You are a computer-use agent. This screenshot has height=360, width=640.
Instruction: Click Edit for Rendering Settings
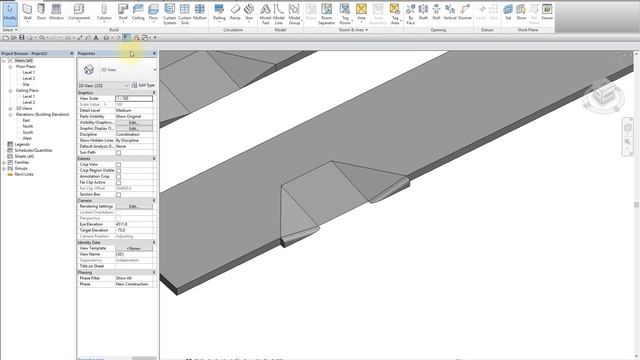(x=134, y=207)
